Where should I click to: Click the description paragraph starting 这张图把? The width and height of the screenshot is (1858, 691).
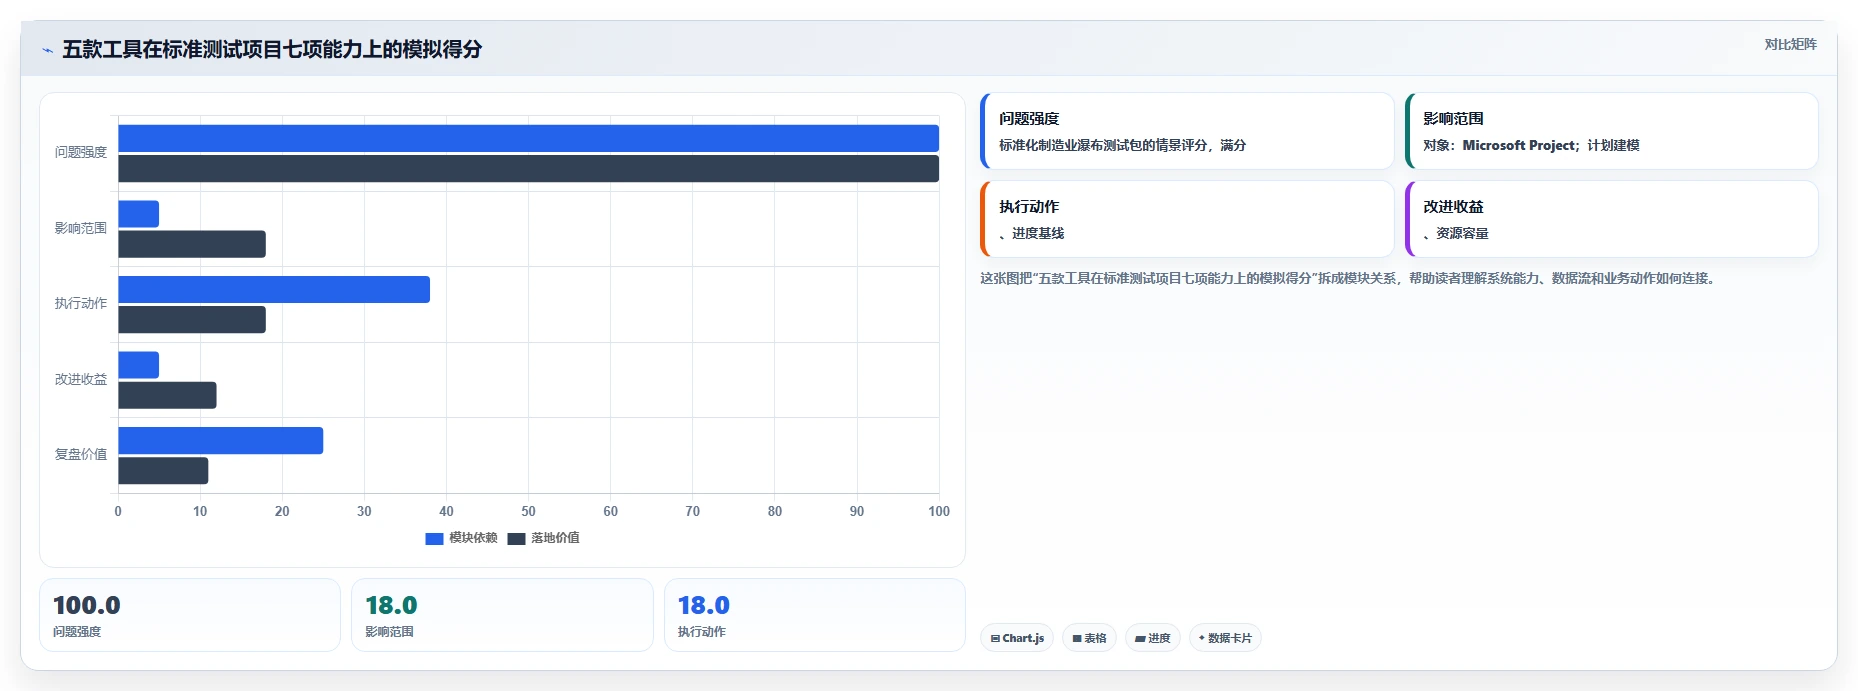click(x=1350, y=278)
